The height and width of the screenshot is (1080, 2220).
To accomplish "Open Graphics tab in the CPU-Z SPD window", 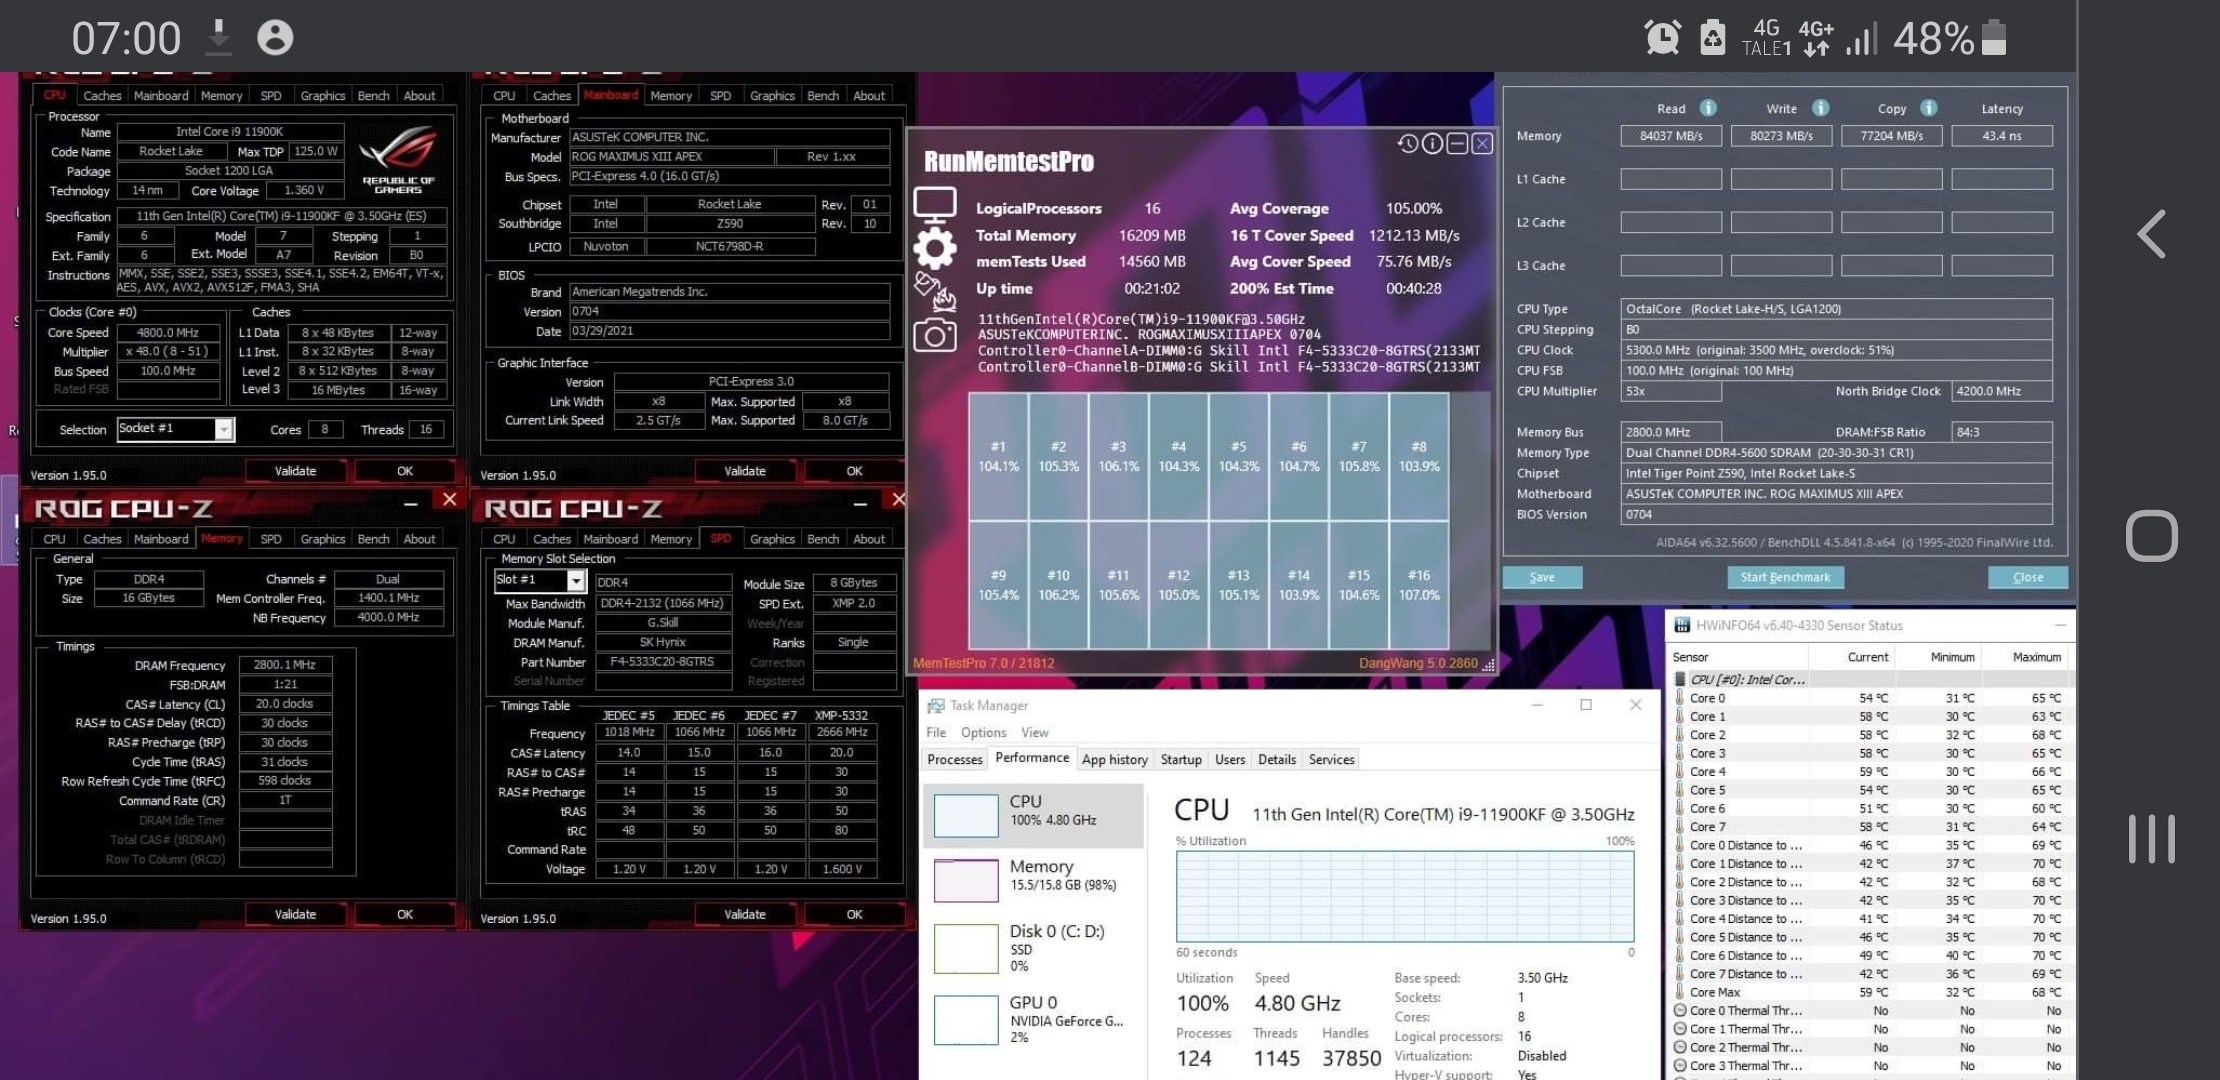I will (x=772, y=539).
